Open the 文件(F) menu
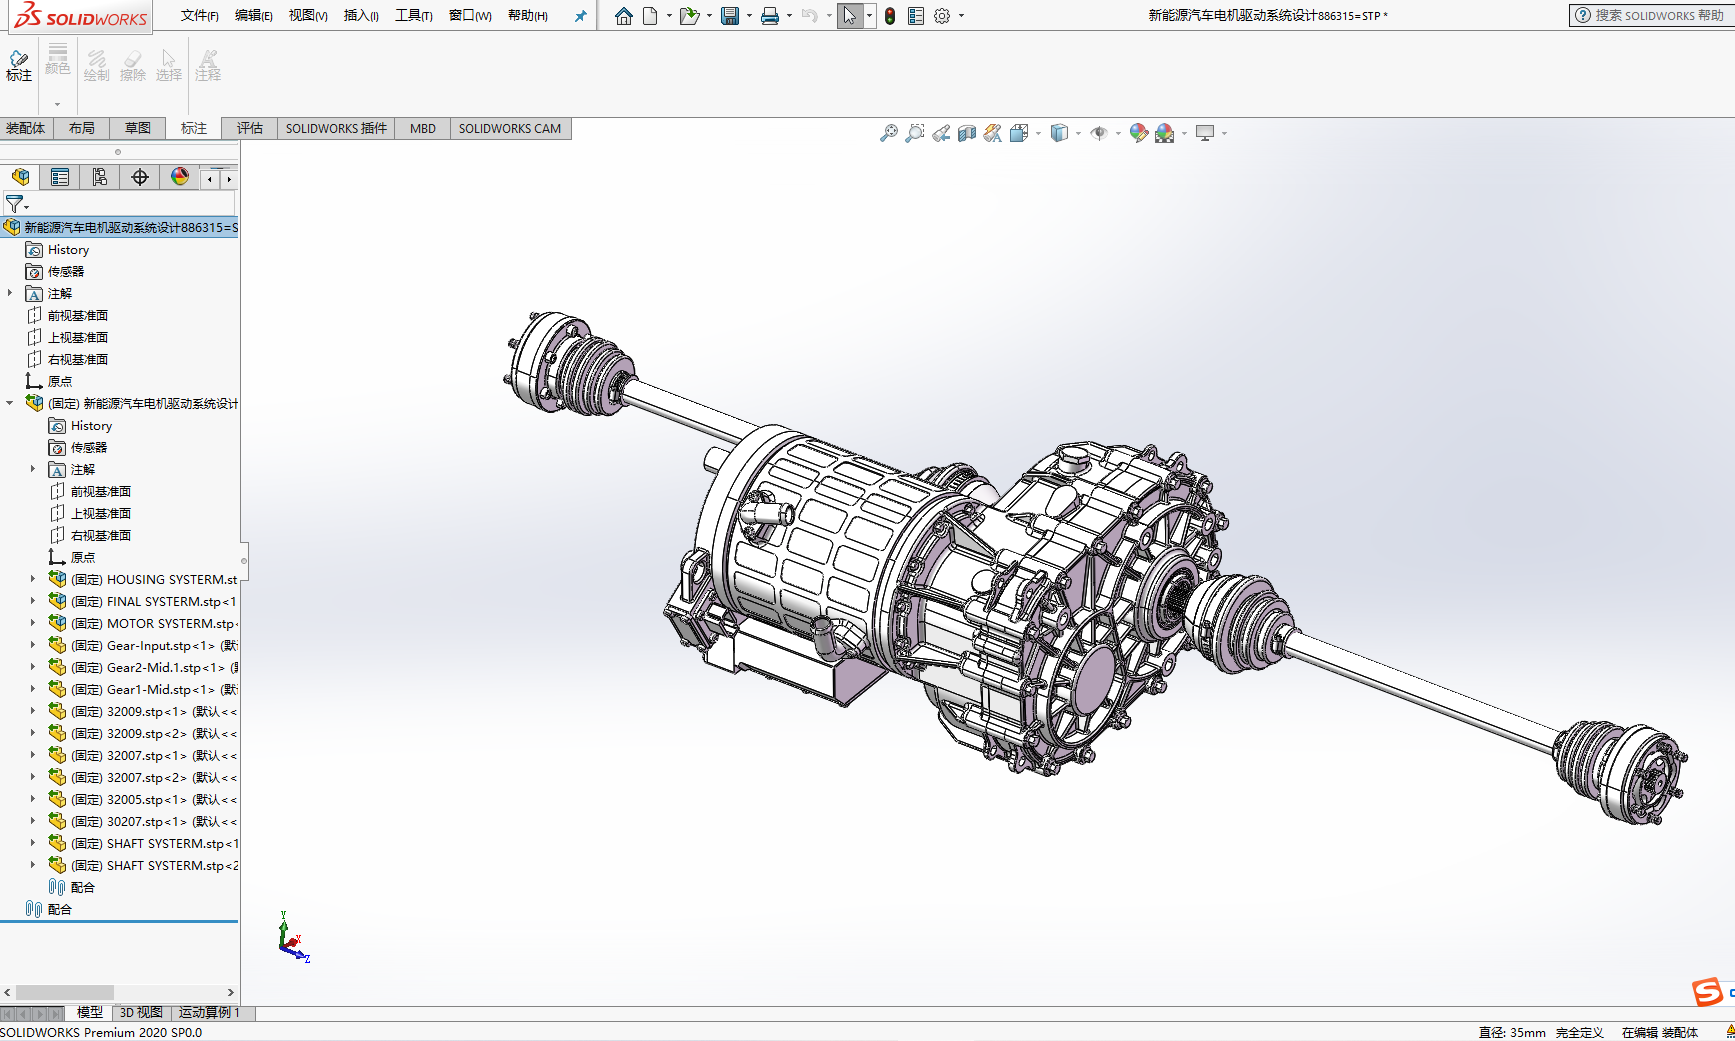Screen dimensions: 1735x1041 (200, 16)
